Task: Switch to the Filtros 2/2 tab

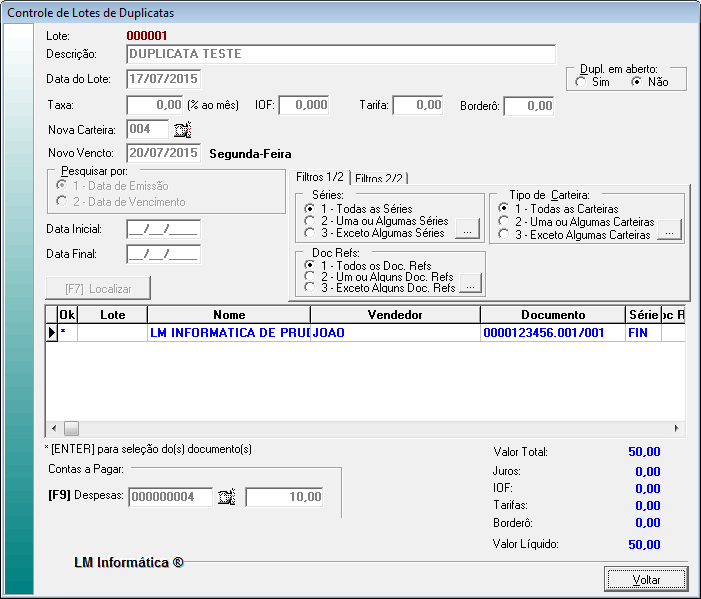Action: [379, 178]
